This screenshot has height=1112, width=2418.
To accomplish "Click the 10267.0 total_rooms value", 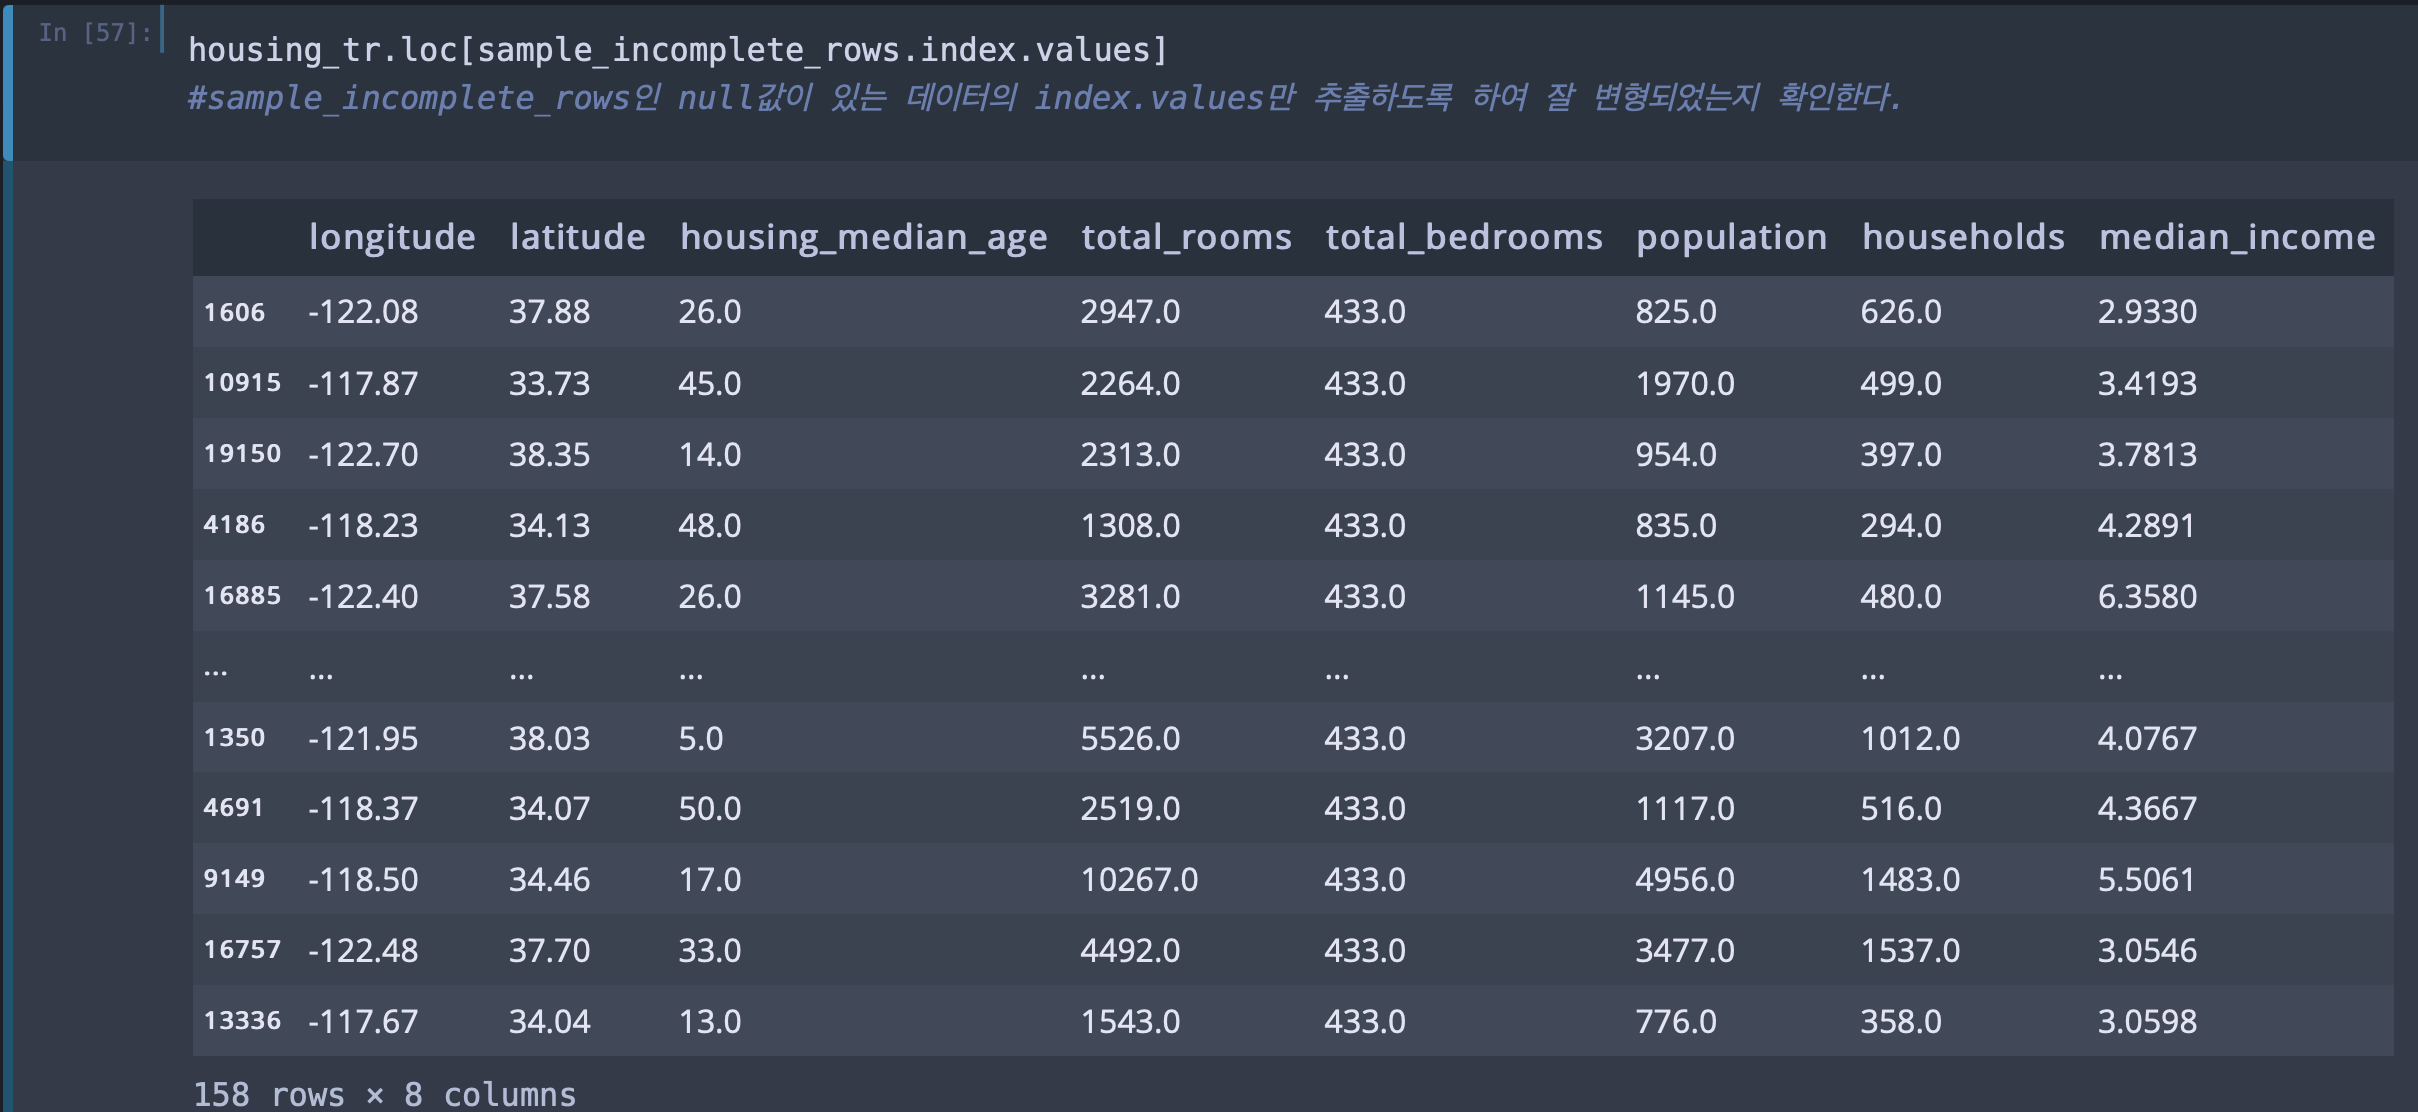I will (1138, 880).
